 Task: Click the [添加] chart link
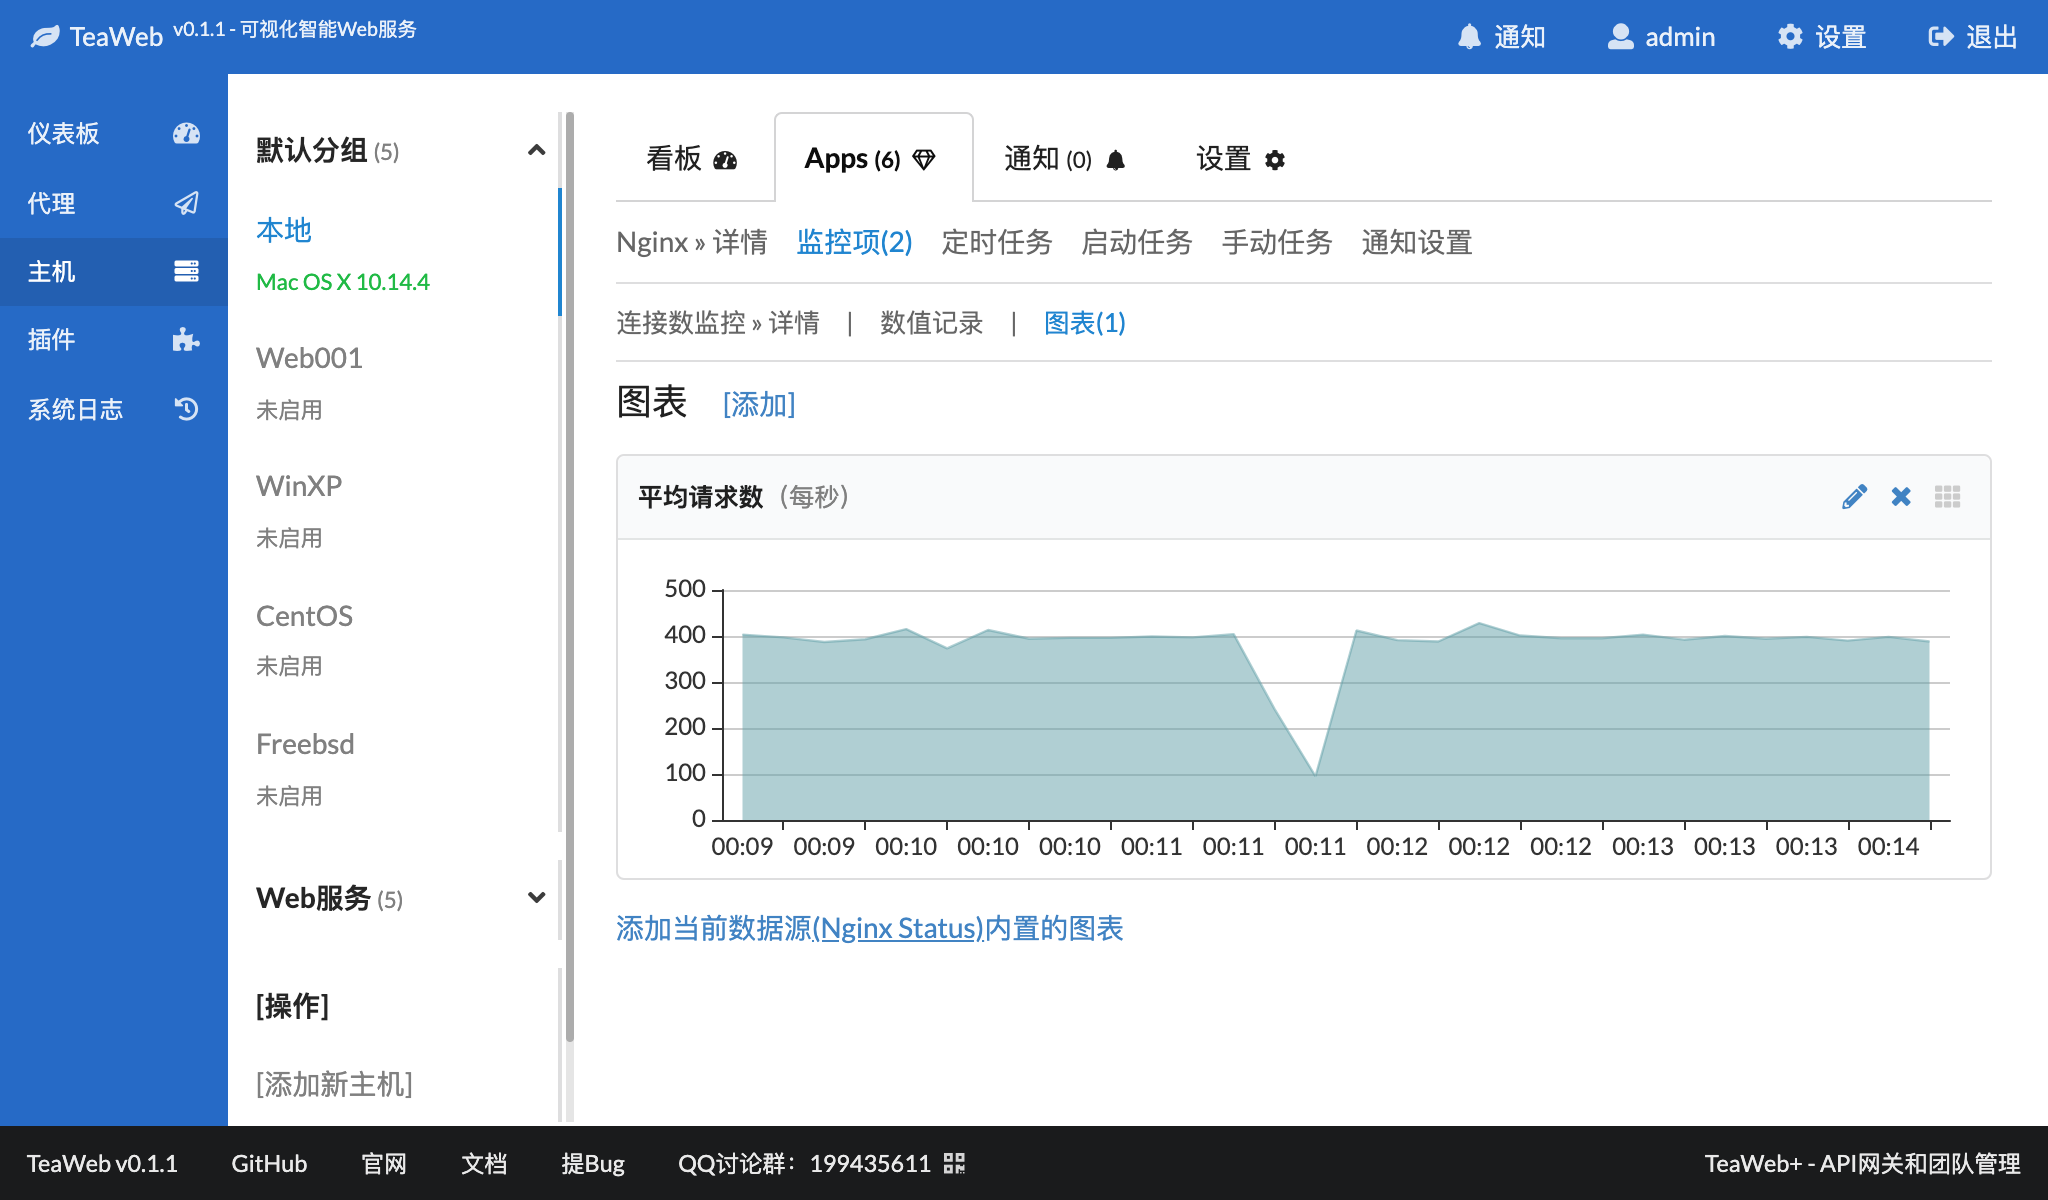tap(759, 404)
